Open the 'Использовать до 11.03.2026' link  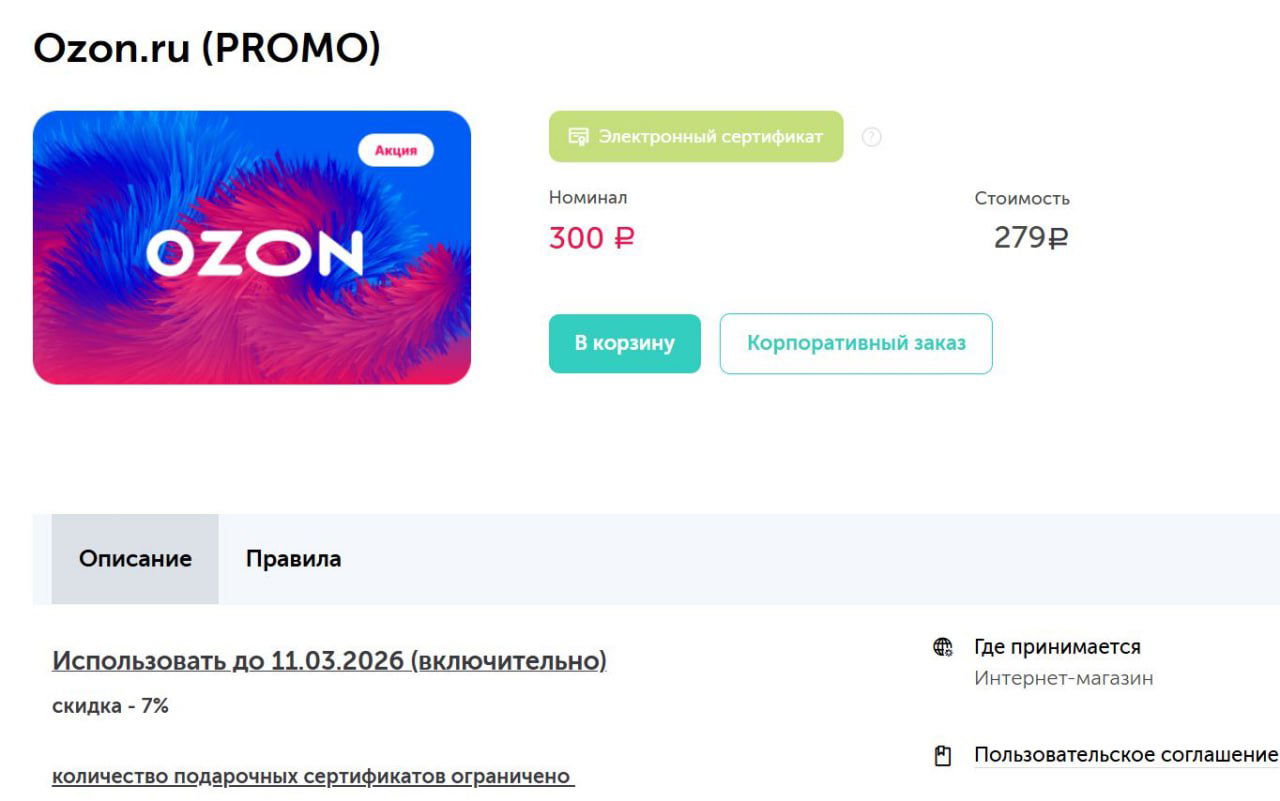point(330,660)
